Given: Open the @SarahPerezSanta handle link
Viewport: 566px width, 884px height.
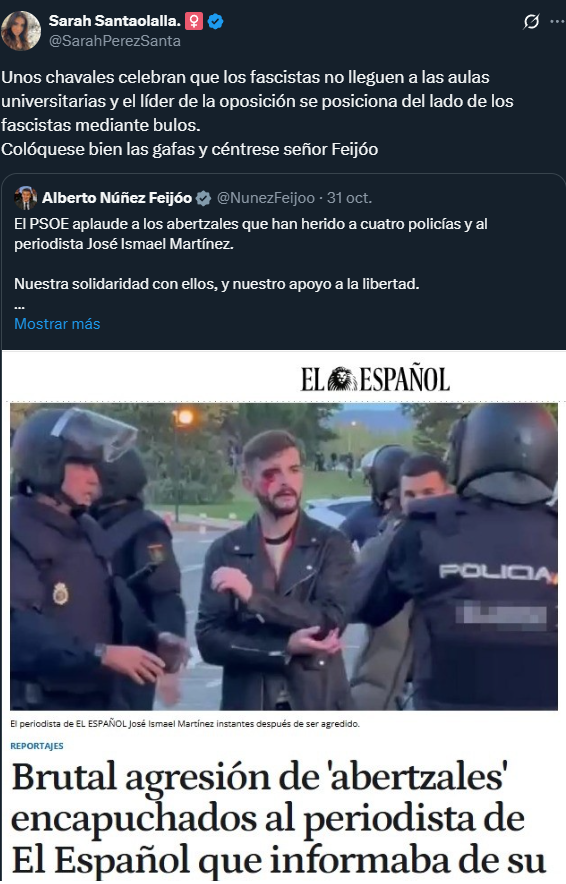Looking at the screenshot, I should (x=114, y=41).
